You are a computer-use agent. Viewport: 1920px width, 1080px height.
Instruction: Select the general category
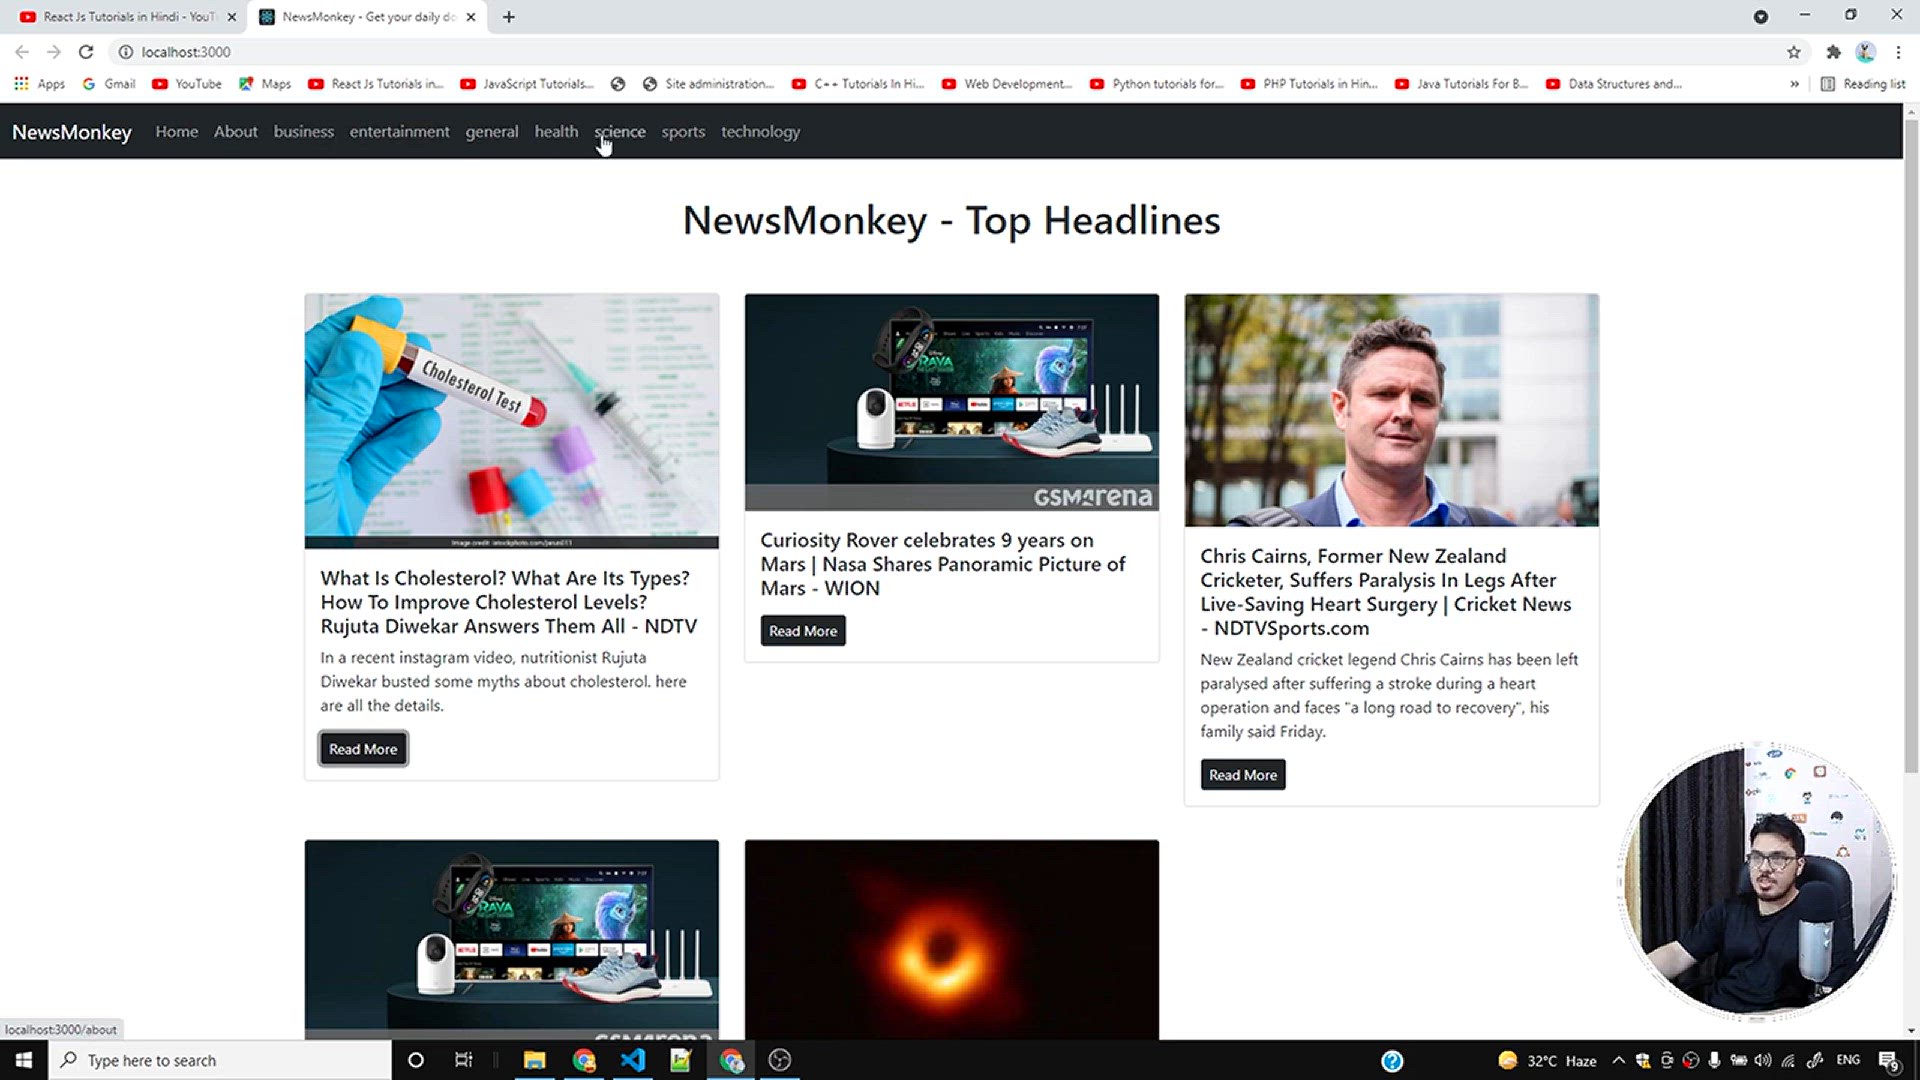tap(492, 132)
